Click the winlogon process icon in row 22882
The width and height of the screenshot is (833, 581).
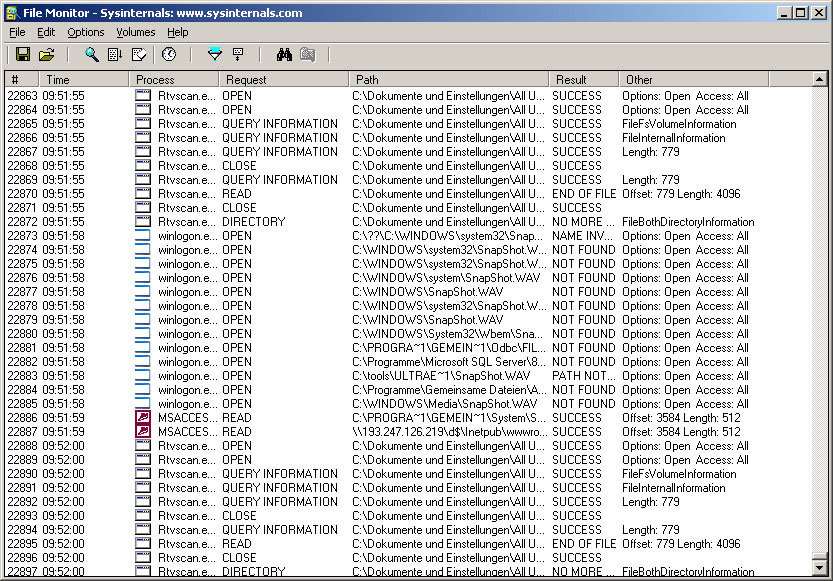[142, 362]
